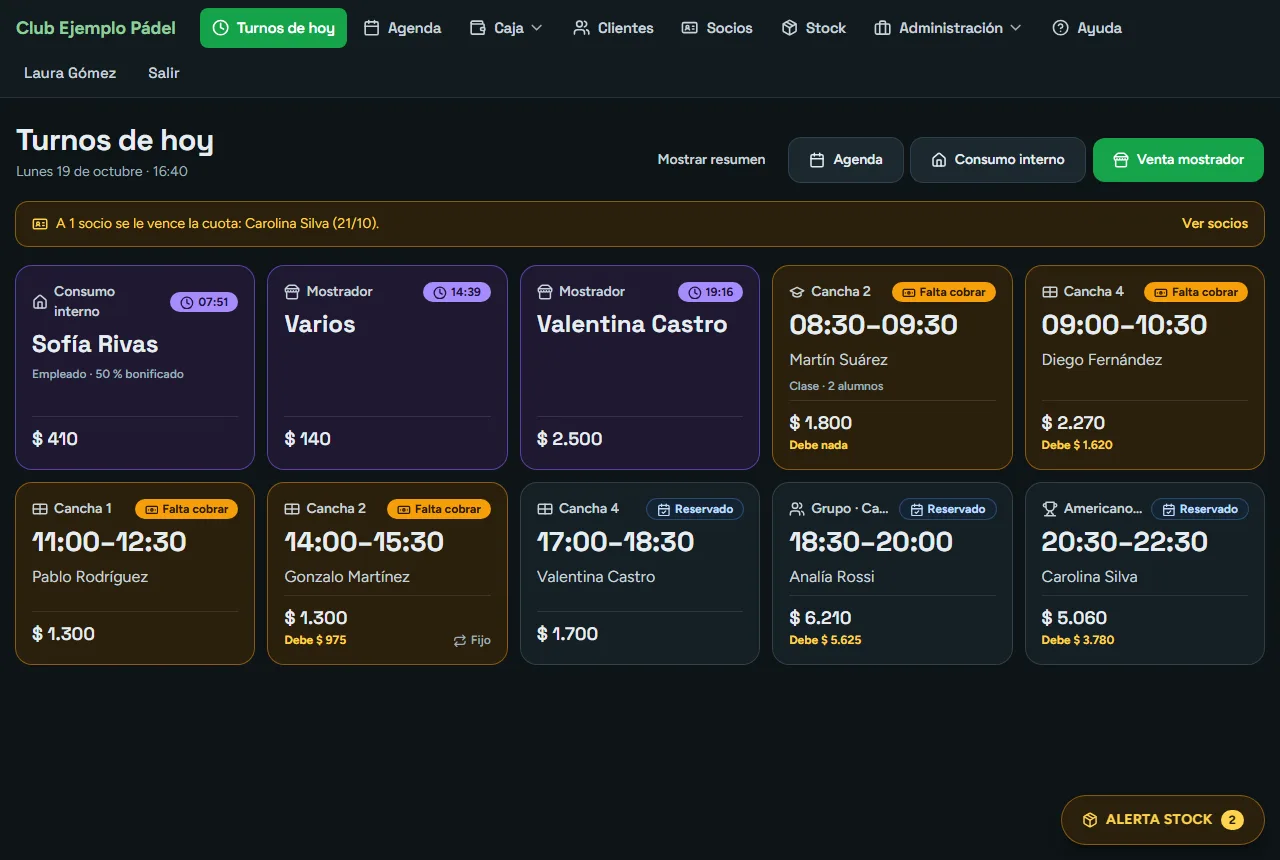Open the Clientes menu item

(x=614, y=28)
